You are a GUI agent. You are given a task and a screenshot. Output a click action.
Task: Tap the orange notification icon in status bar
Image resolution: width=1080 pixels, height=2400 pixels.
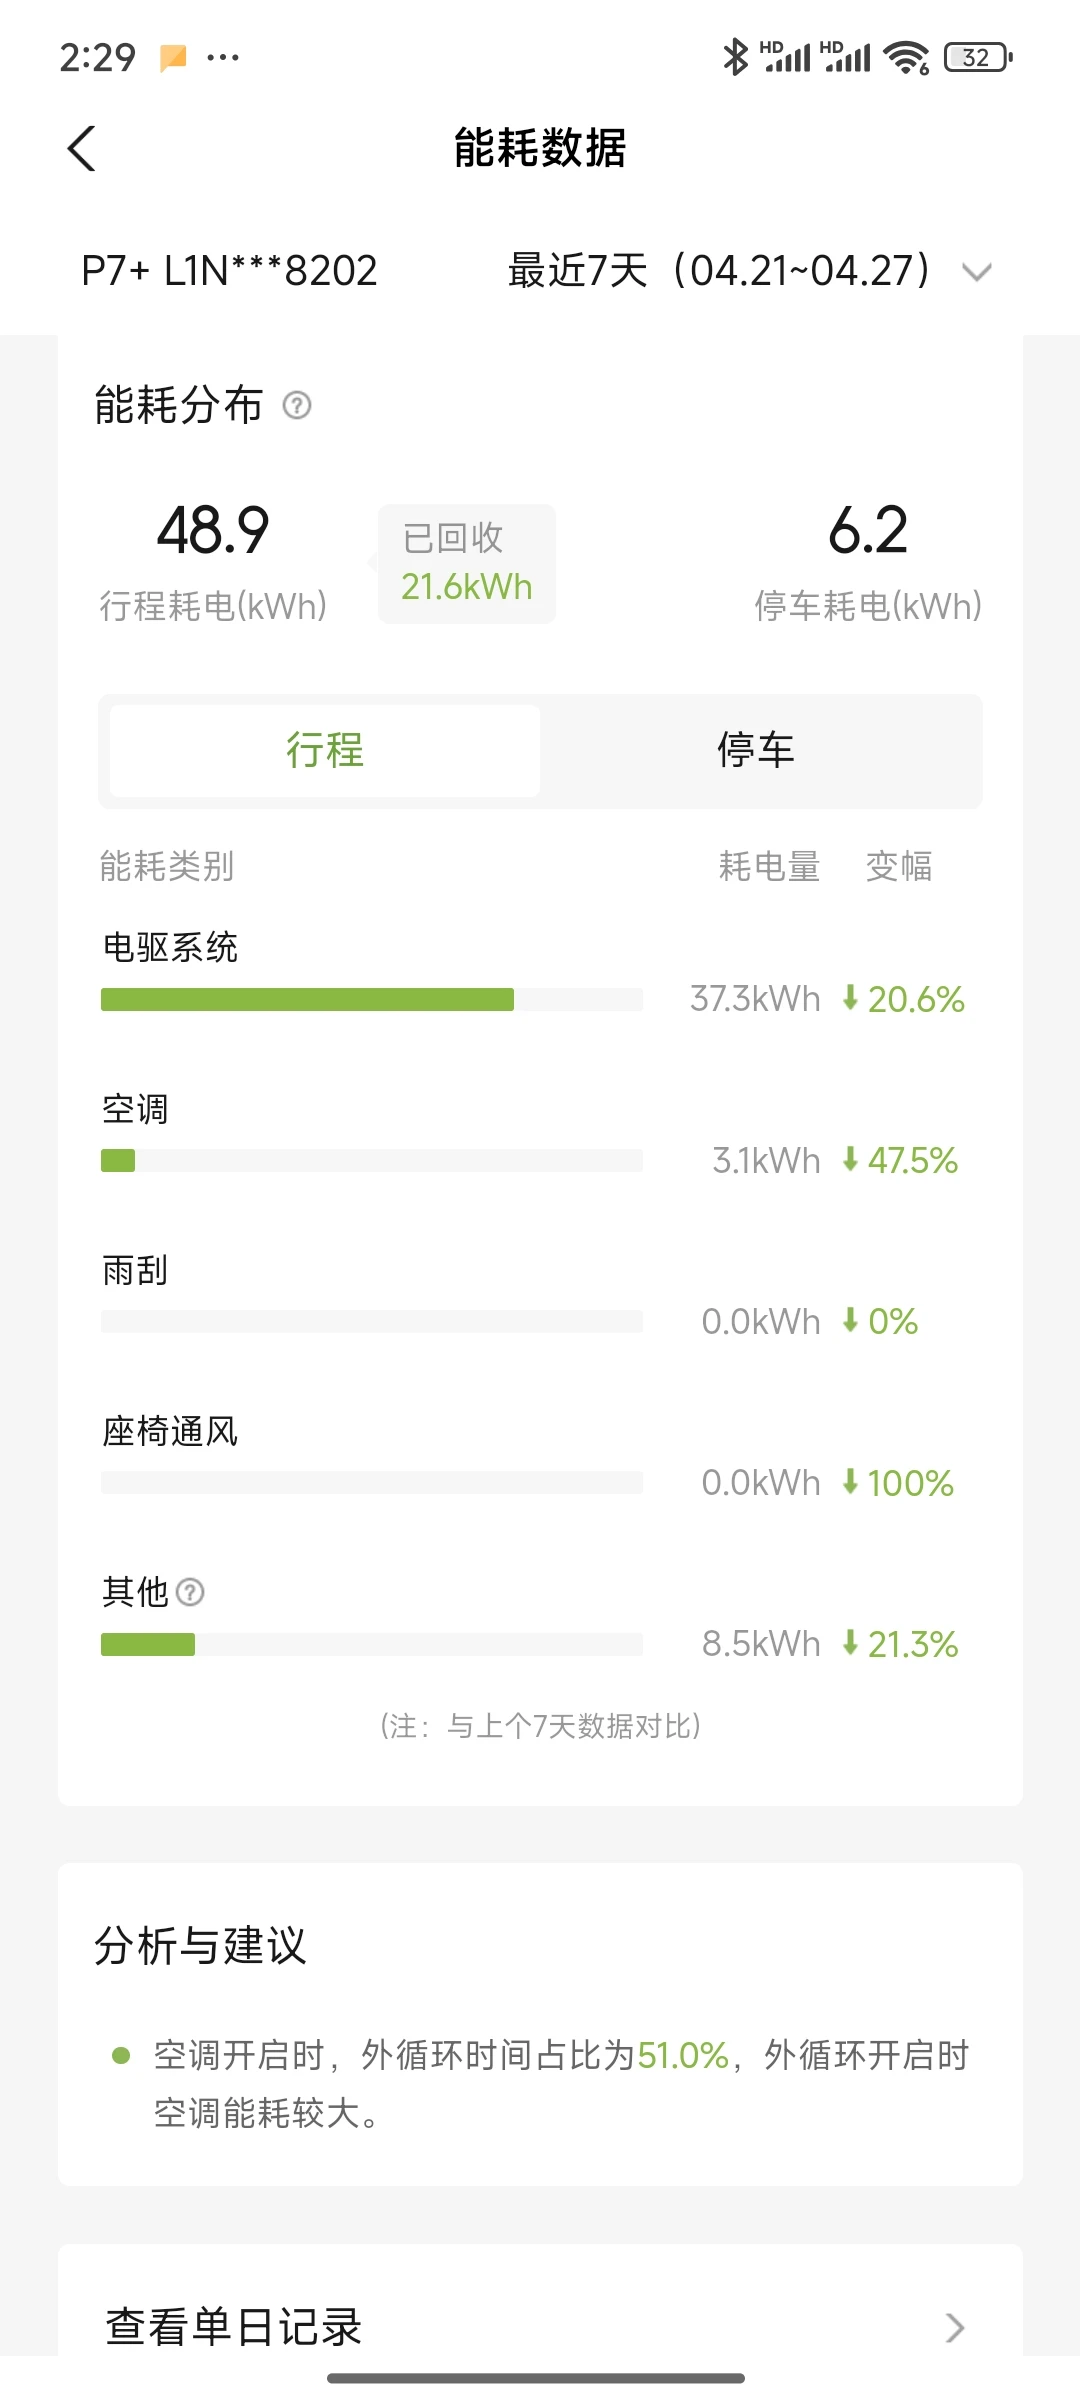click(173, 58)
